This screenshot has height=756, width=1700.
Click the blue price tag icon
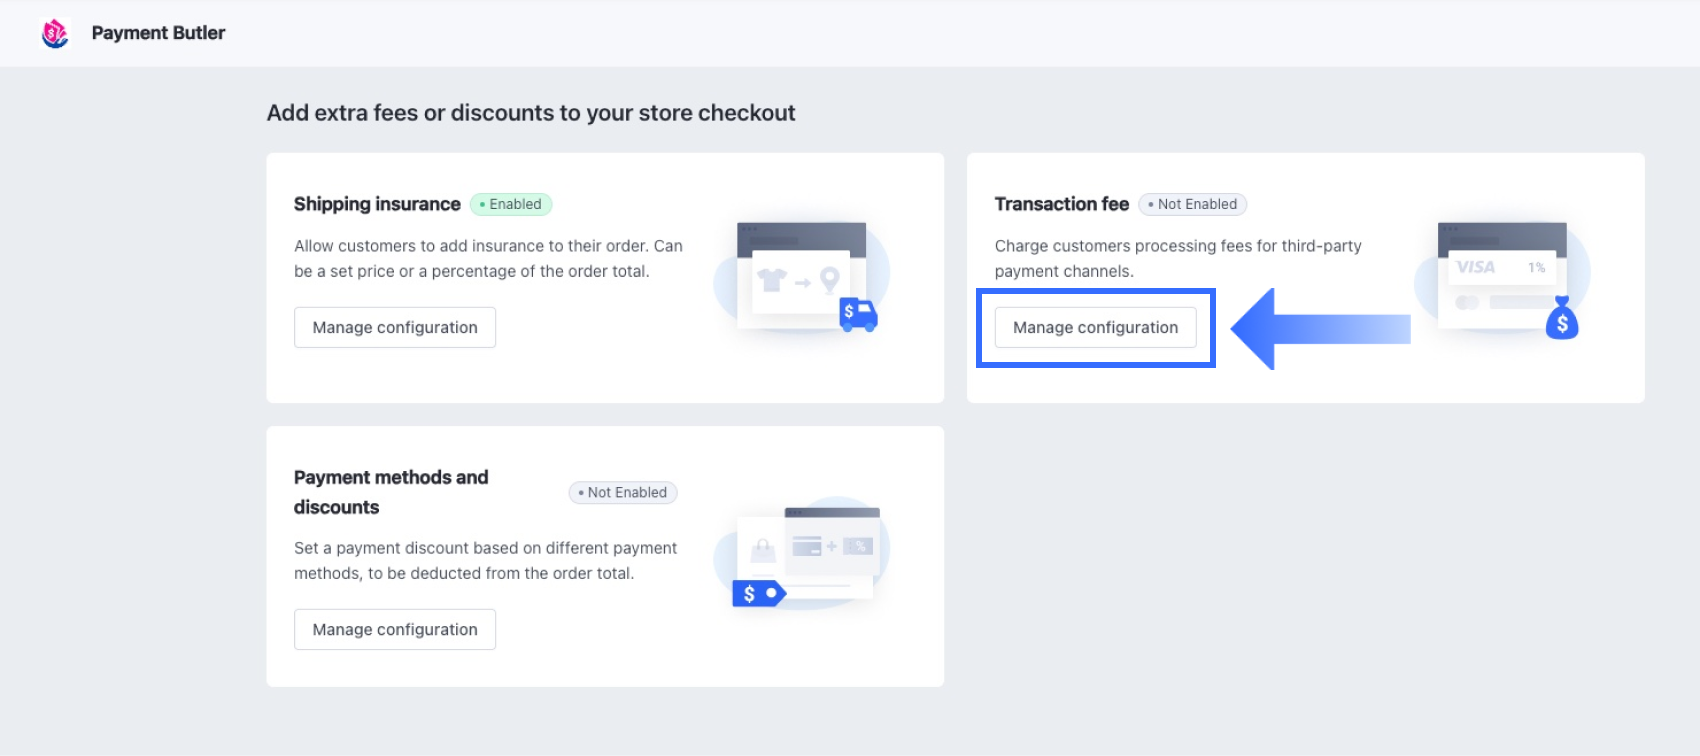pyautogui.click(x=758, y=594)
